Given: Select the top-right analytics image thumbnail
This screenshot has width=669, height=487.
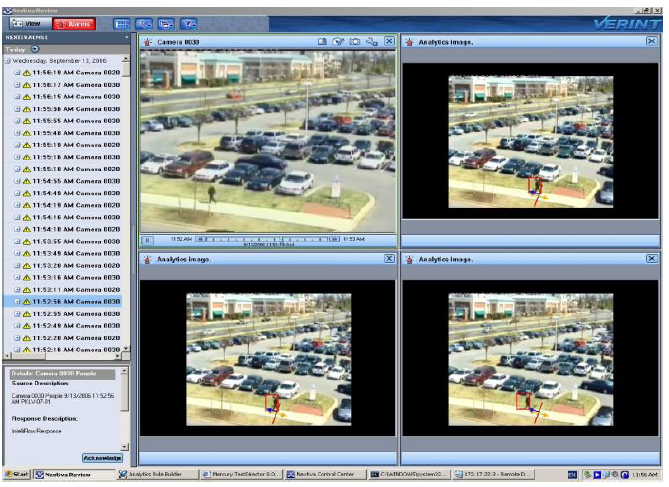Looking at the screenshot, I should coord(531,142).
